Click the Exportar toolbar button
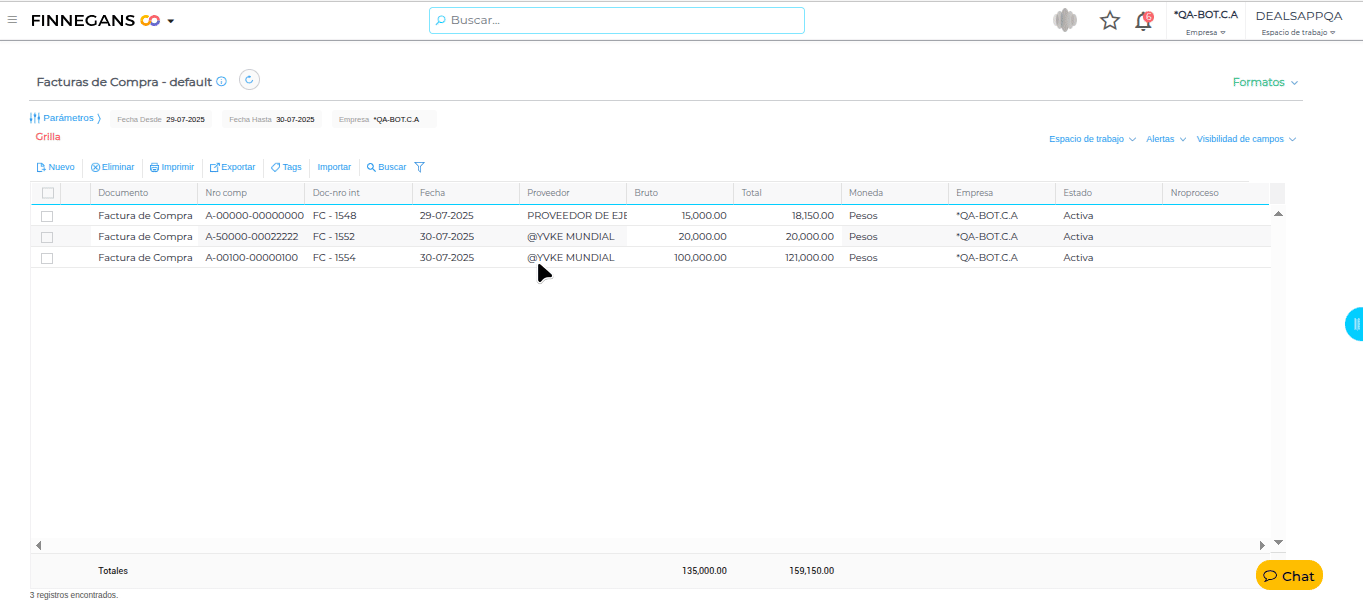 click(232, 167)
